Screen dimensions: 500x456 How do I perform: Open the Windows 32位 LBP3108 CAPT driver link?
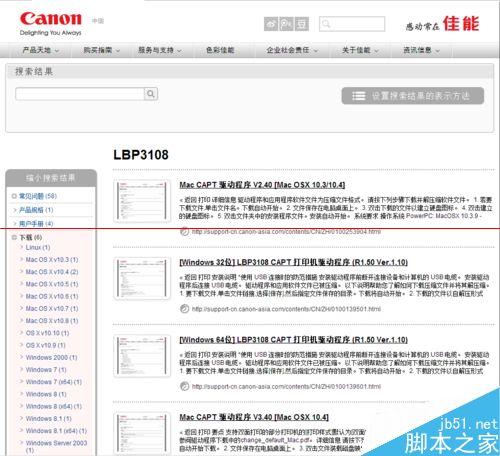pos(293,262)
